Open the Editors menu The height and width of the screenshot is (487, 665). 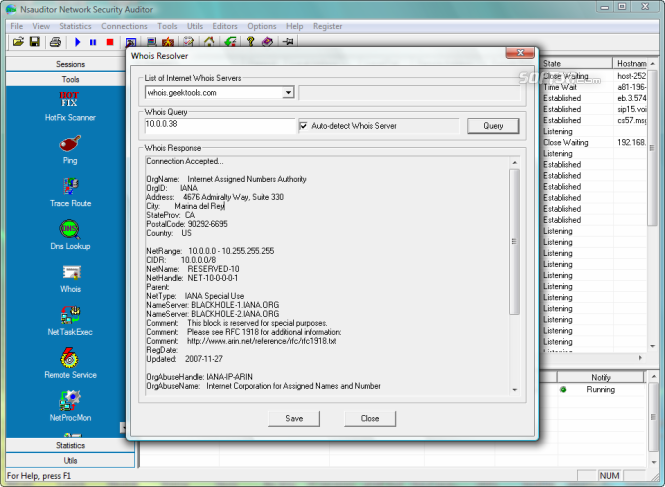click(x=225, y=26)
